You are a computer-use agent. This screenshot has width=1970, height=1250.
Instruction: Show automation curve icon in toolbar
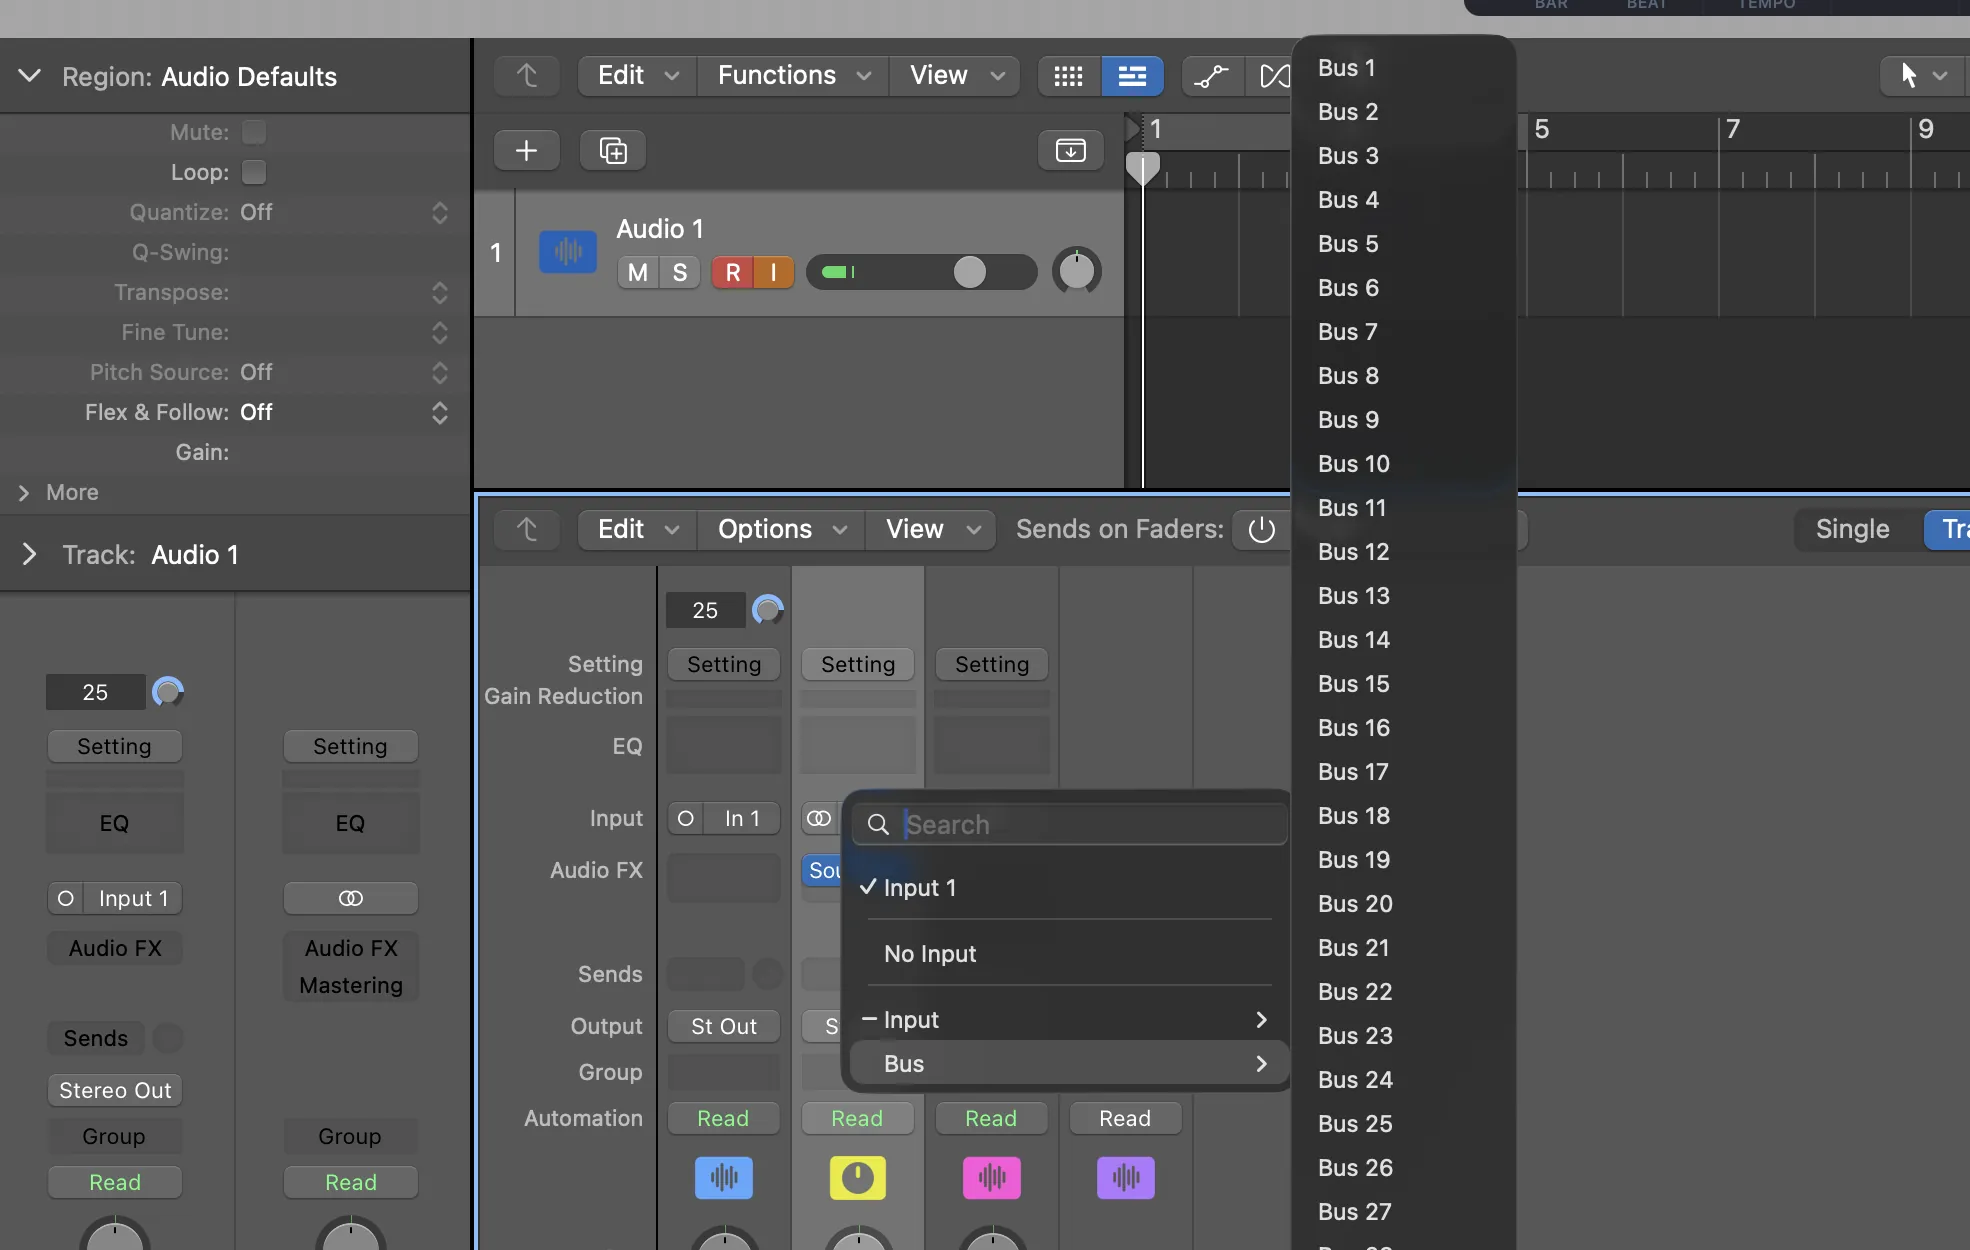tap(1212, 76)
